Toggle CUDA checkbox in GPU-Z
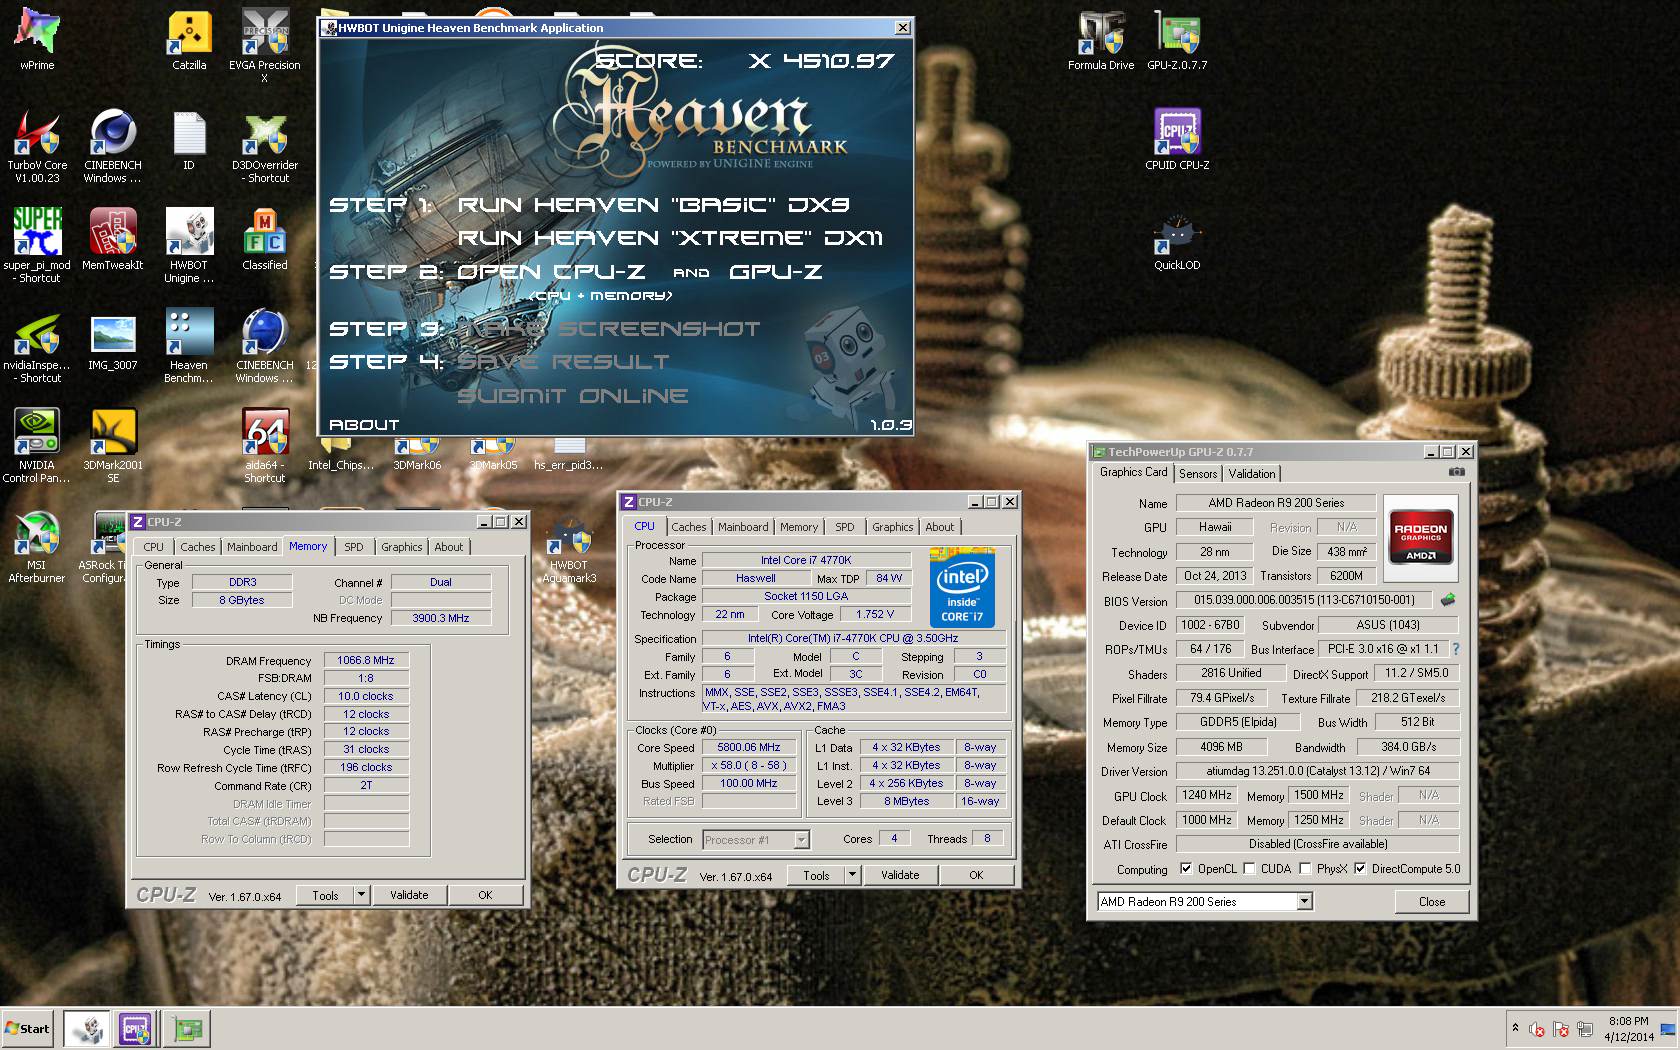This screenshot has width=1680, height=1050. click(1249, 868)
